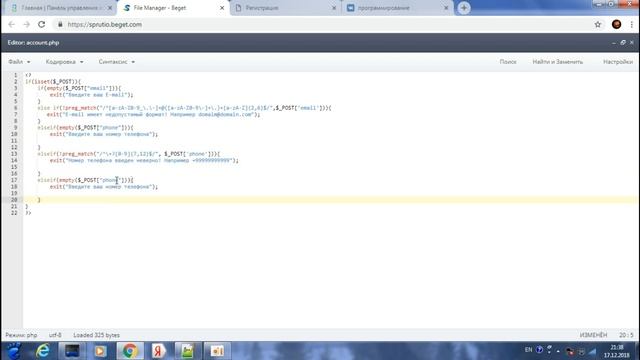The width and height of the screenshot is (640, 360).
Task: Show hidden system tray icons arrow
Action: [x=558, y=351]
